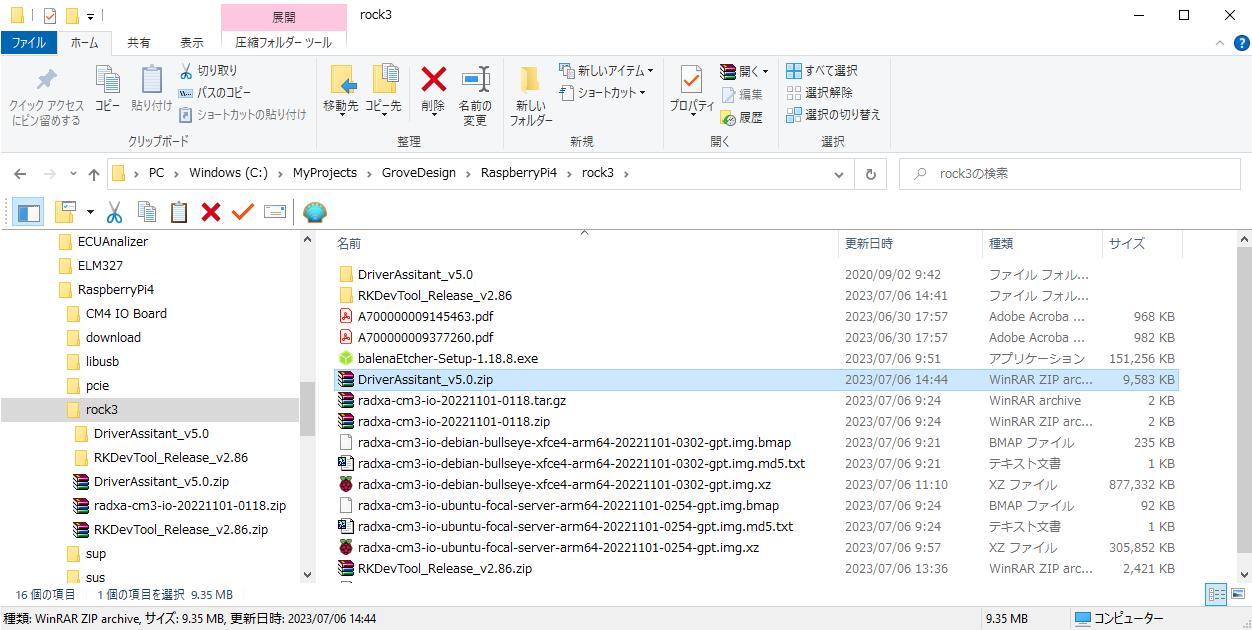This screenshot has width=1252, height=630.
Task: Click the red X delete icon in lower toolbar
Action: coord(211,212)
